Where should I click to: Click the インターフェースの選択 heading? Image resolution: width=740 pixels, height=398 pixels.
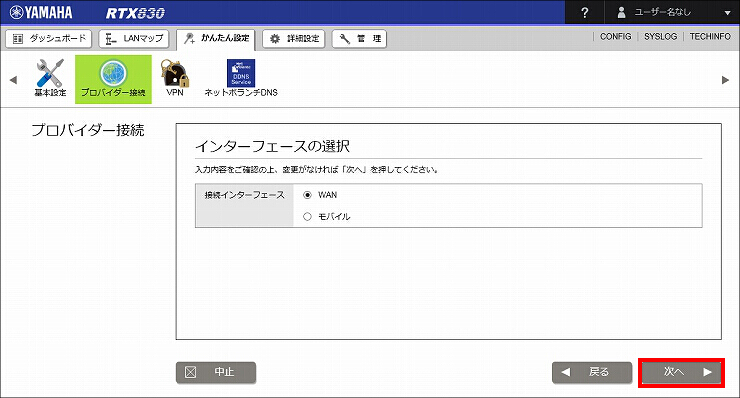[272, 146]
